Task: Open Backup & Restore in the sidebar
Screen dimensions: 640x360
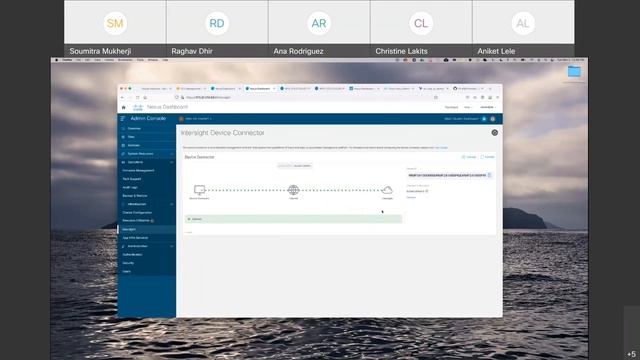Action: click(135, 196)
